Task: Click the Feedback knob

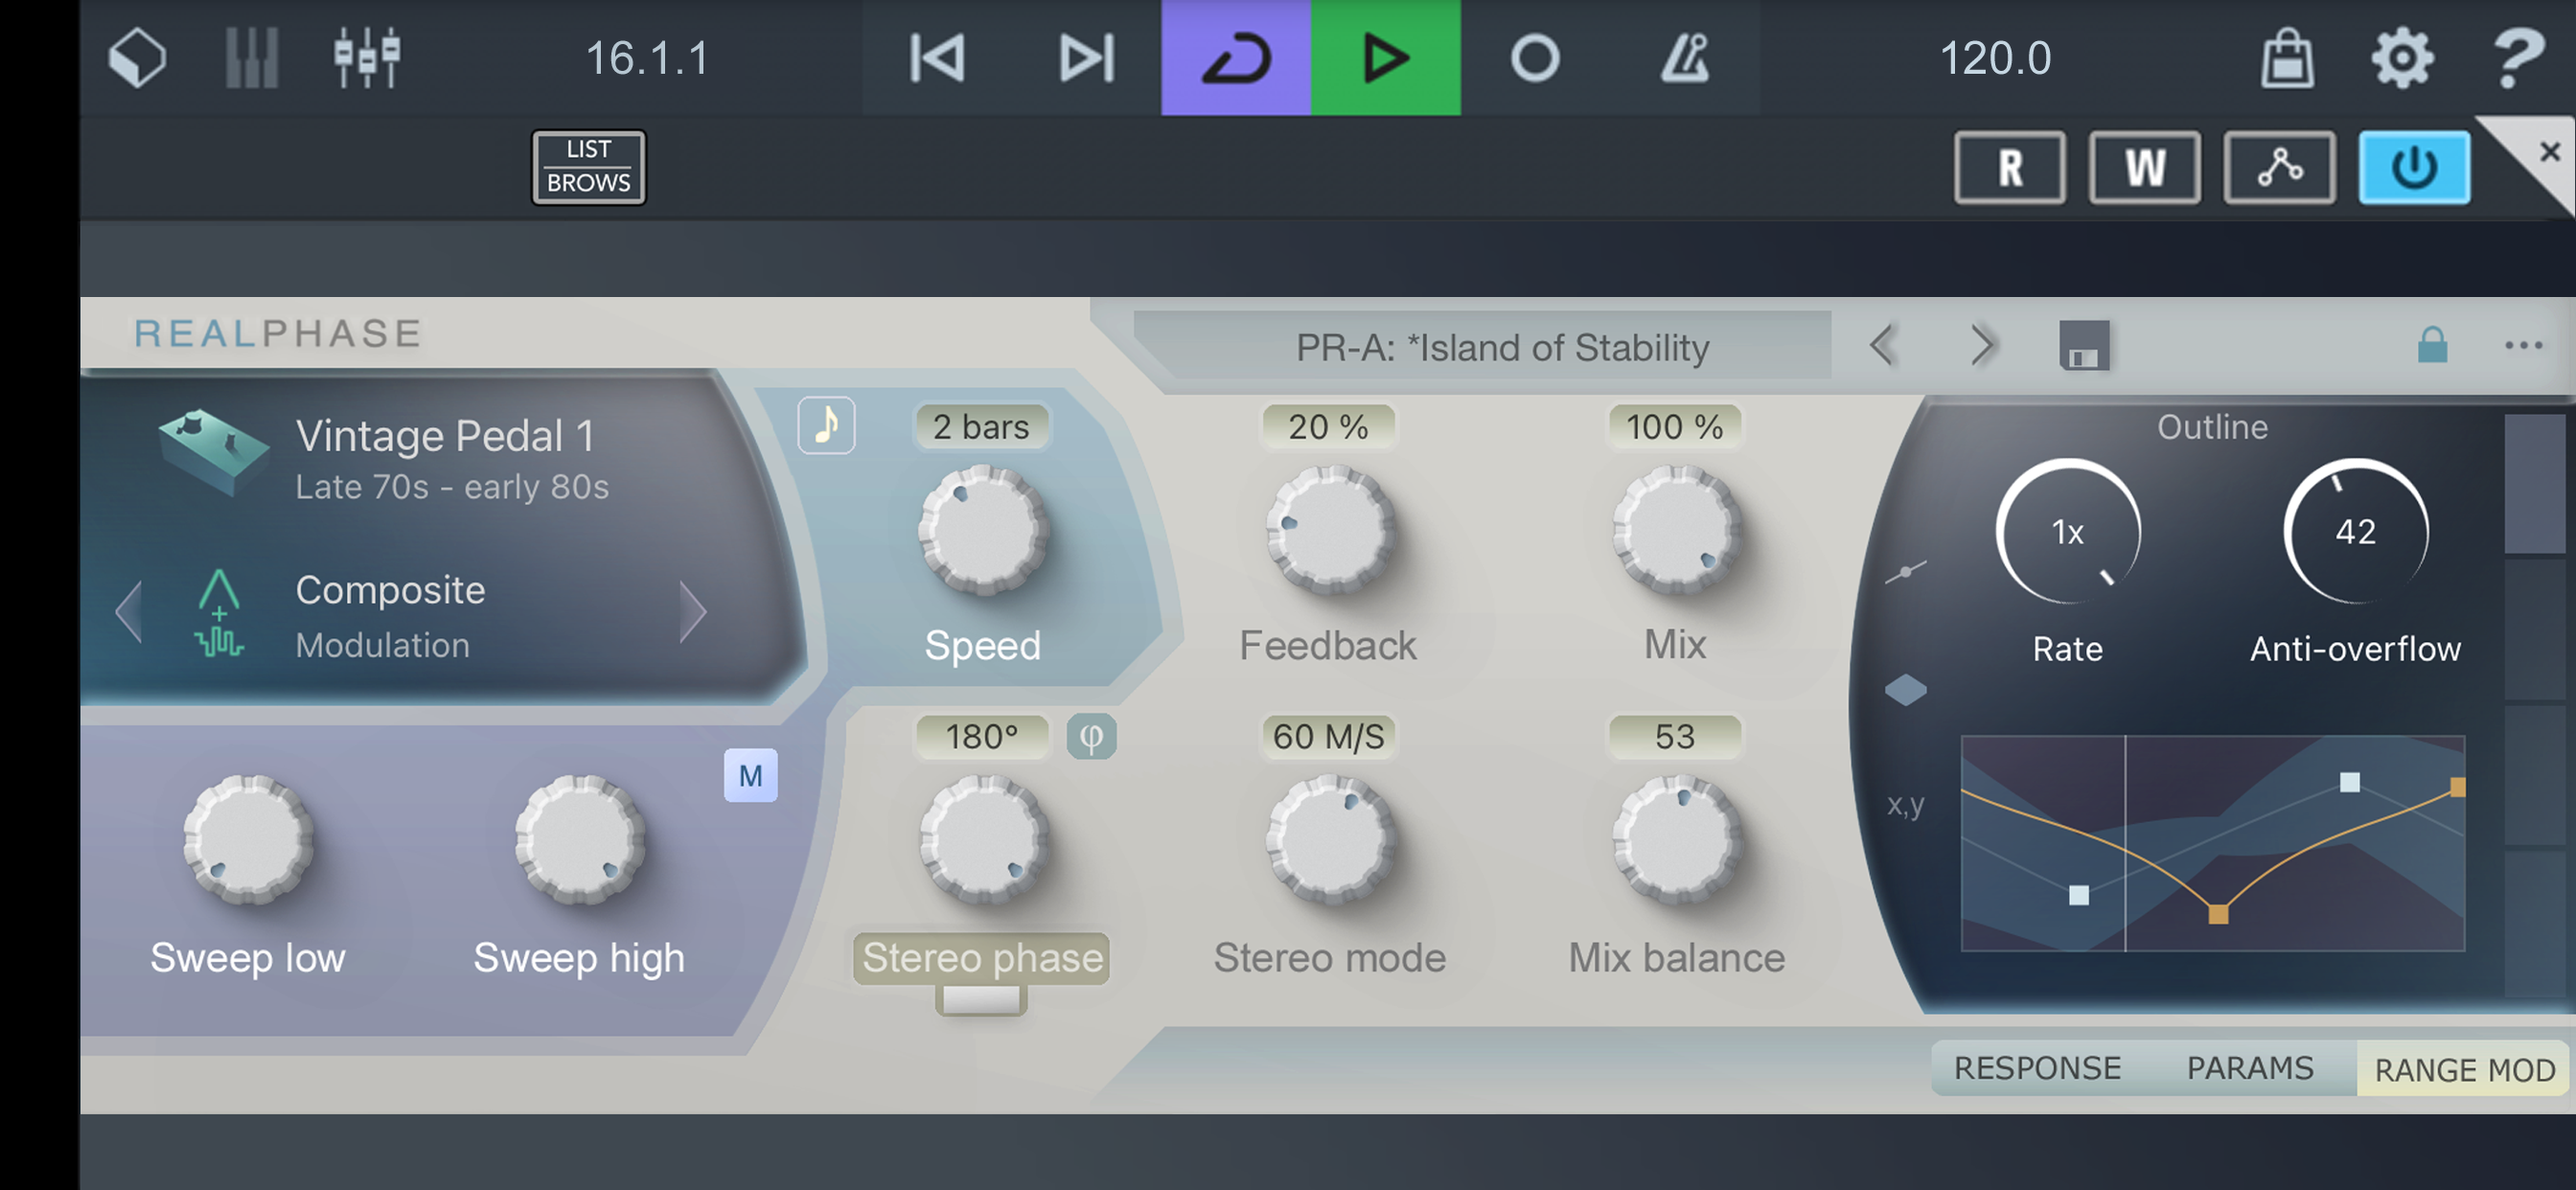Action: (1330, 531)
